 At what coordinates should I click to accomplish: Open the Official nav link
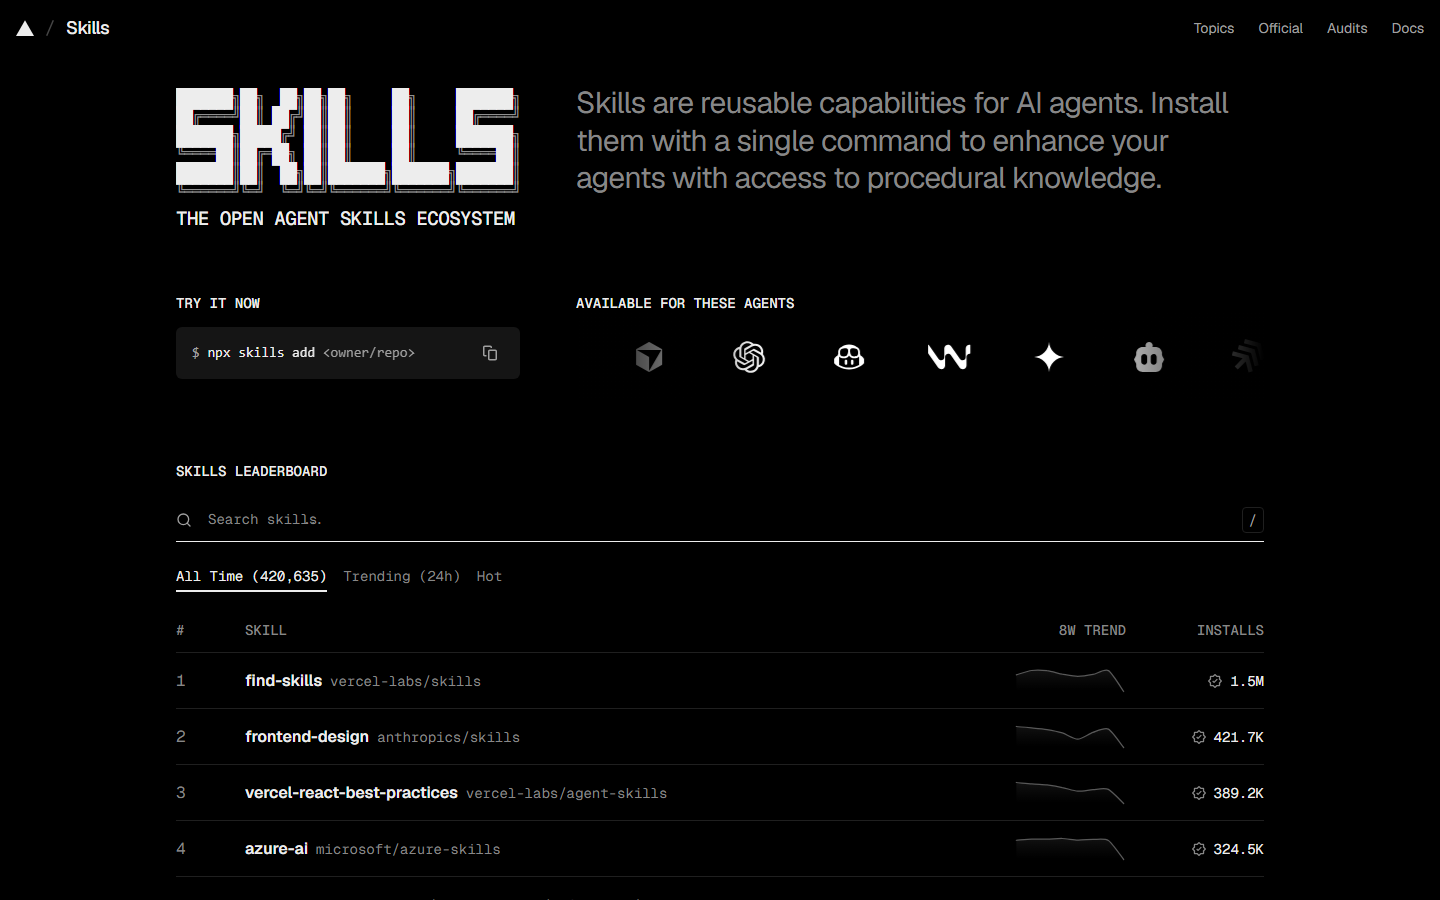click(1280, 28)
